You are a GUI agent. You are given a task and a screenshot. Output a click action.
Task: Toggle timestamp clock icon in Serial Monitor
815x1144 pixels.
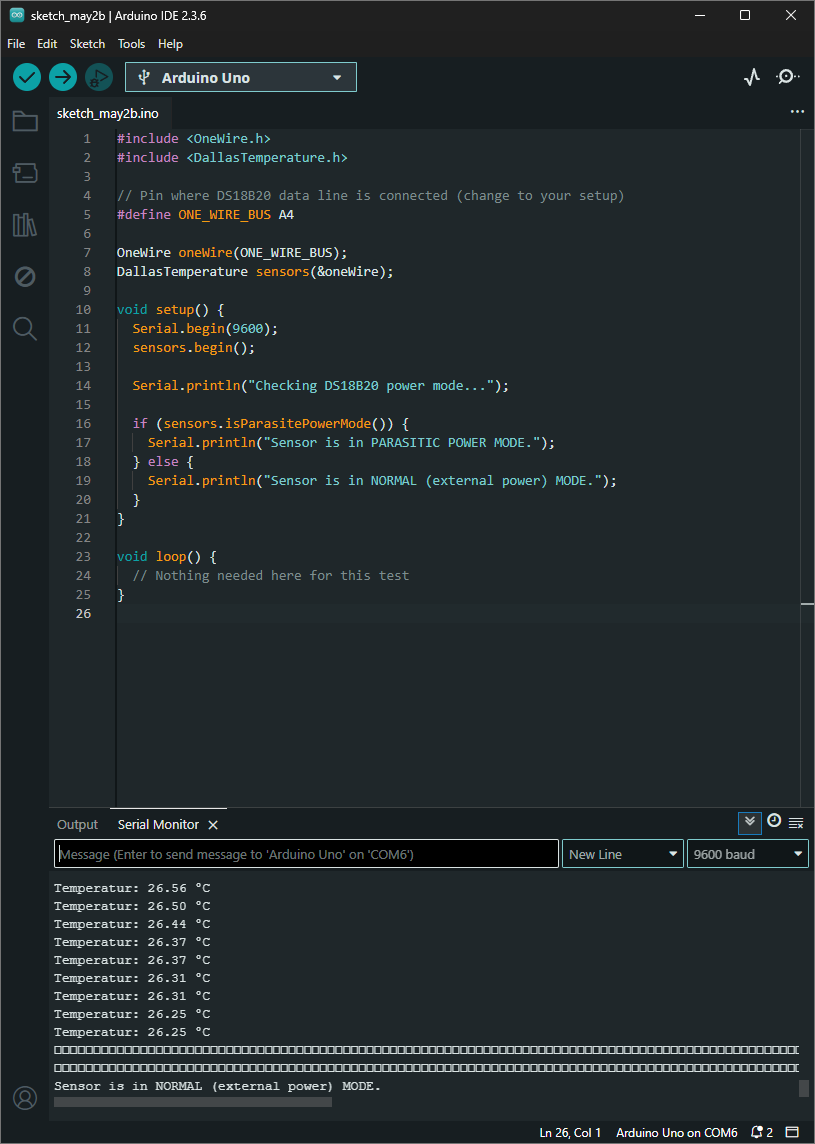coord(774,822)
